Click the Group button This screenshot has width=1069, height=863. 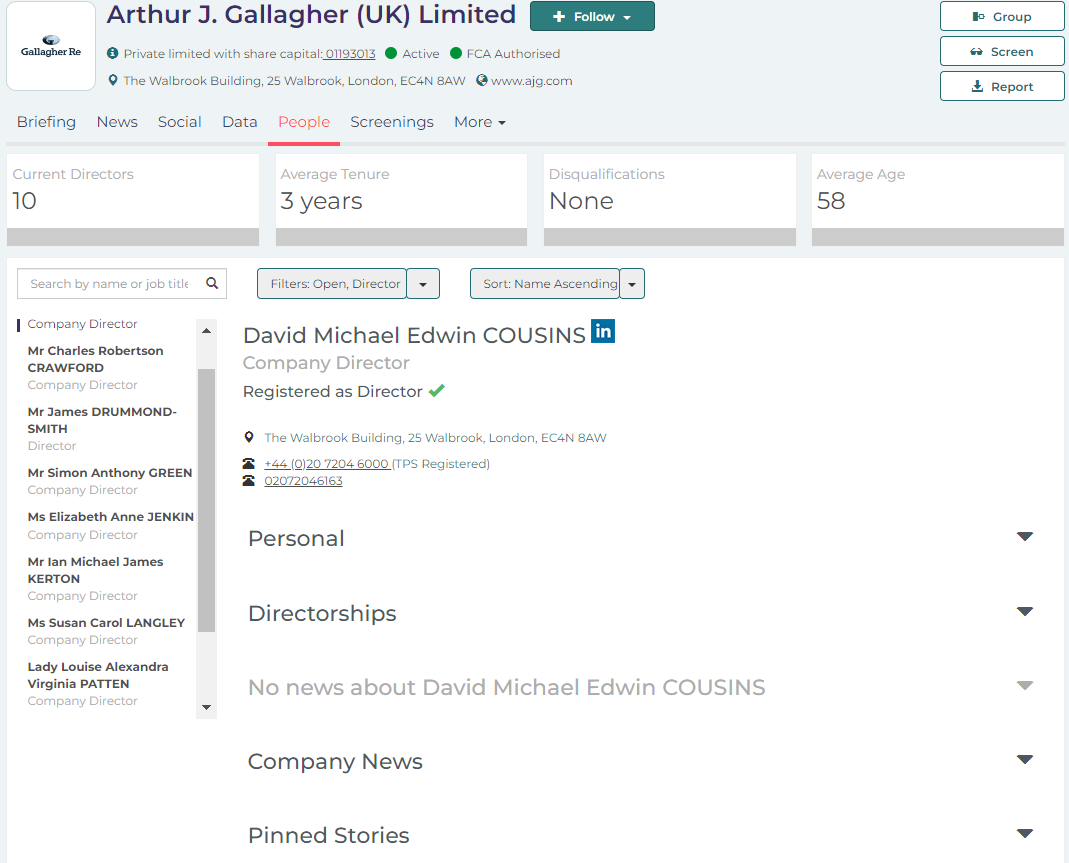(x=1002, y=16)
